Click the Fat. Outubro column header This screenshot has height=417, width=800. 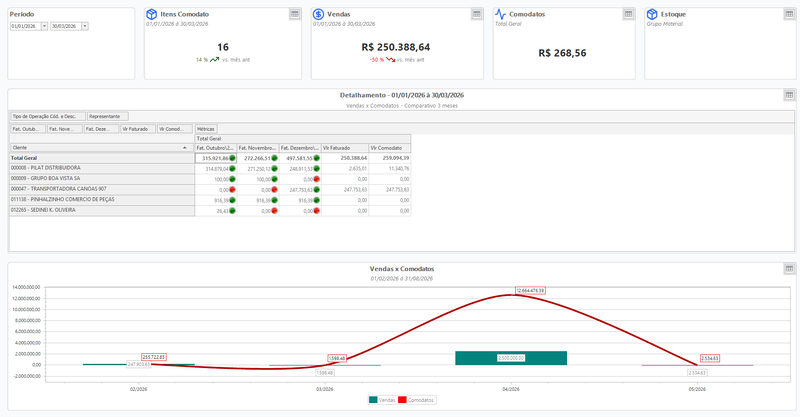[x=216, y=148]
